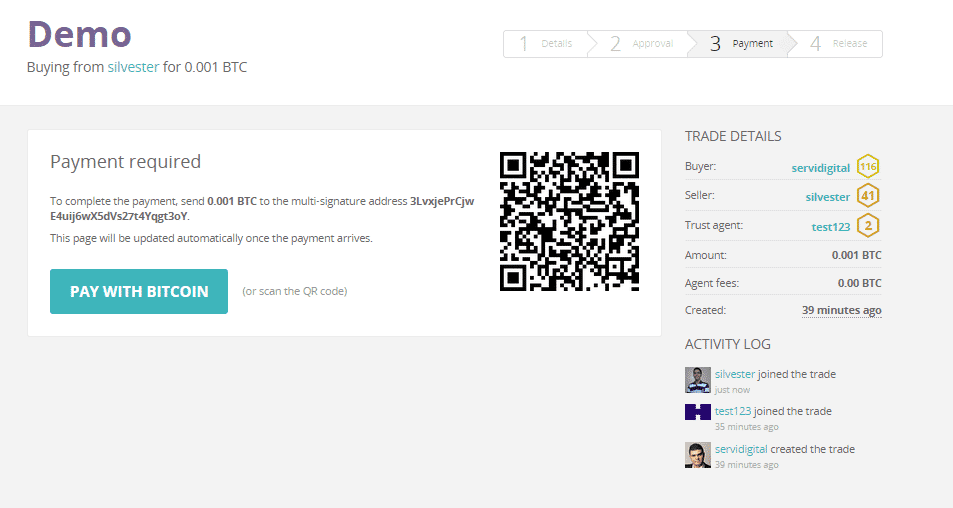This screenshot has width=953, height=508.
Task: Go to step 4 Release
Action: tap(839, 44)
